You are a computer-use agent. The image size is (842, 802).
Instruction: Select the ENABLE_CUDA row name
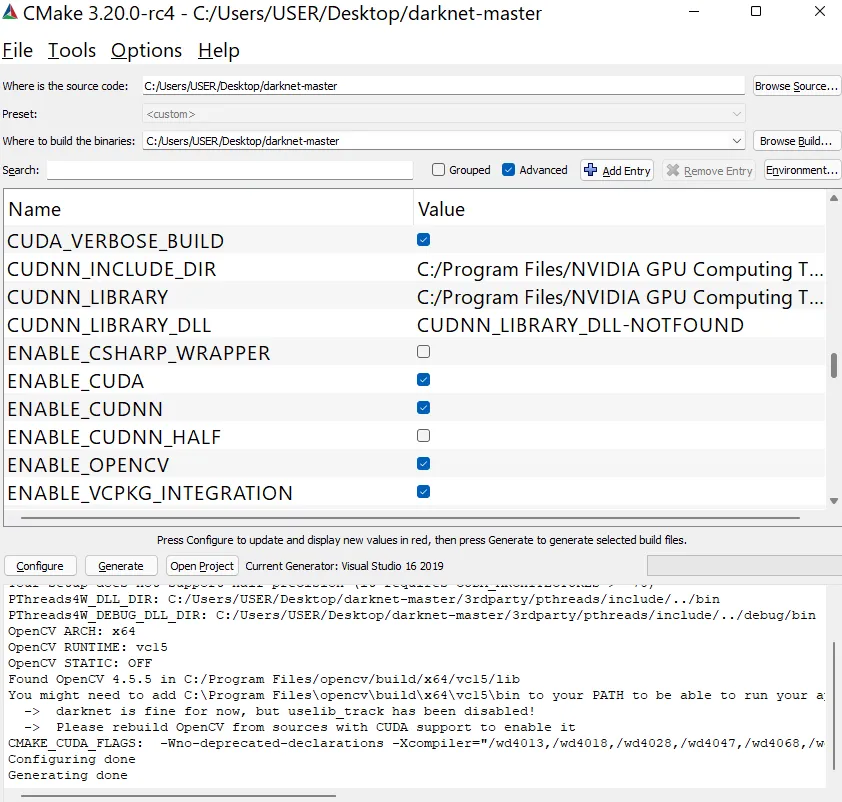coord(76,381)
